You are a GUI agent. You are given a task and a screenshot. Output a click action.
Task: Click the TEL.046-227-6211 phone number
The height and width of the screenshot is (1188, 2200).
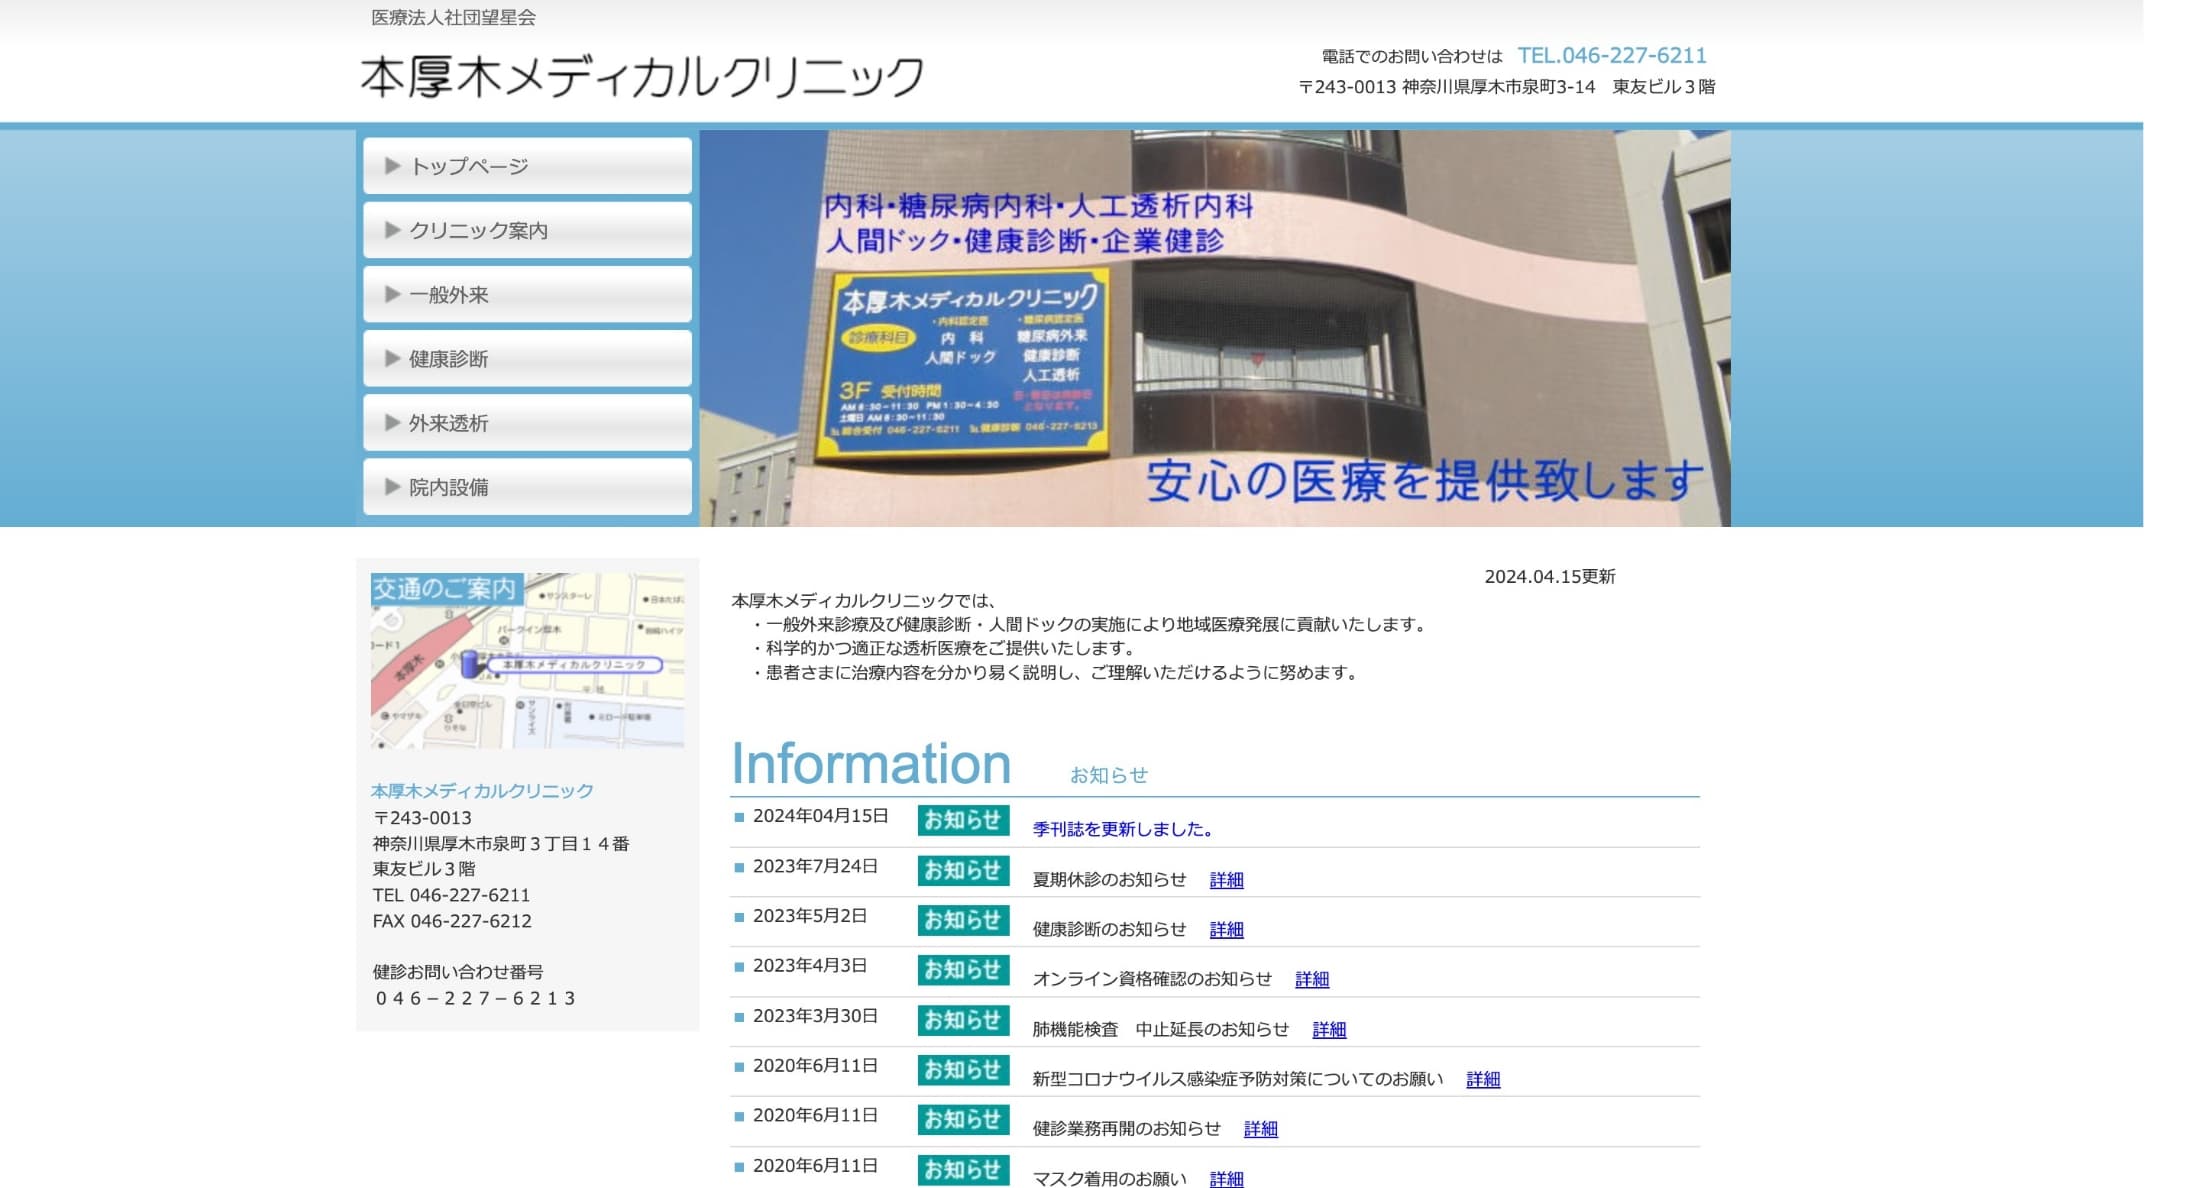point(1611,56)
